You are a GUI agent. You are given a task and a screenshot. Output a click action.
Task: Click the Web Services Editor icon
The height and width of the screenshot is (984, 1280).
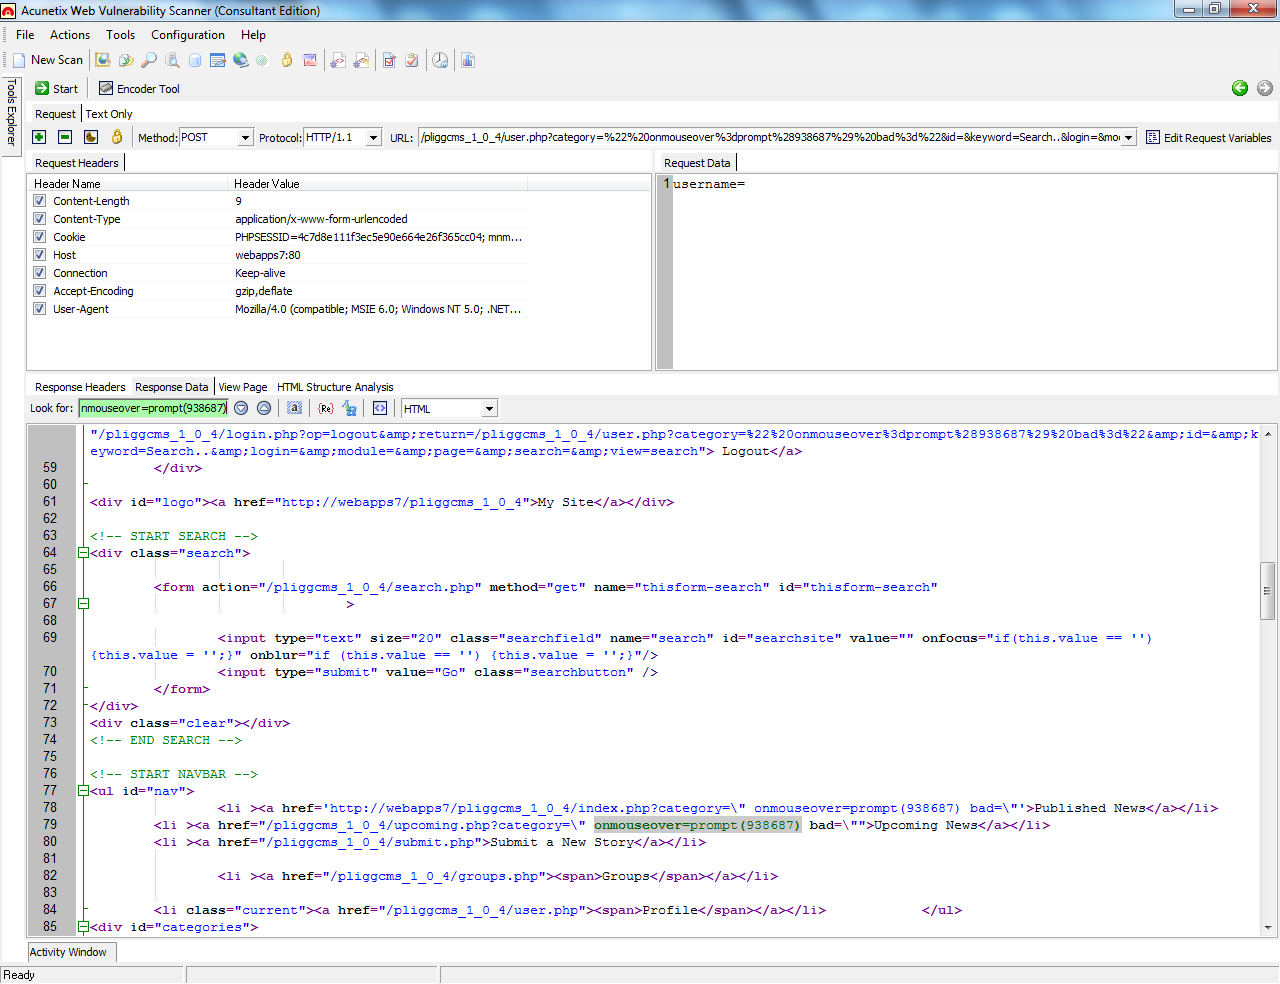click(x=361, y=60)
